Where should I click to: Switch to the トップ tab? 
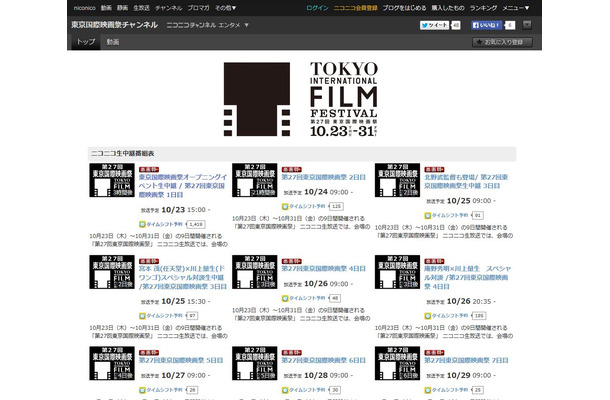[86, 42]
